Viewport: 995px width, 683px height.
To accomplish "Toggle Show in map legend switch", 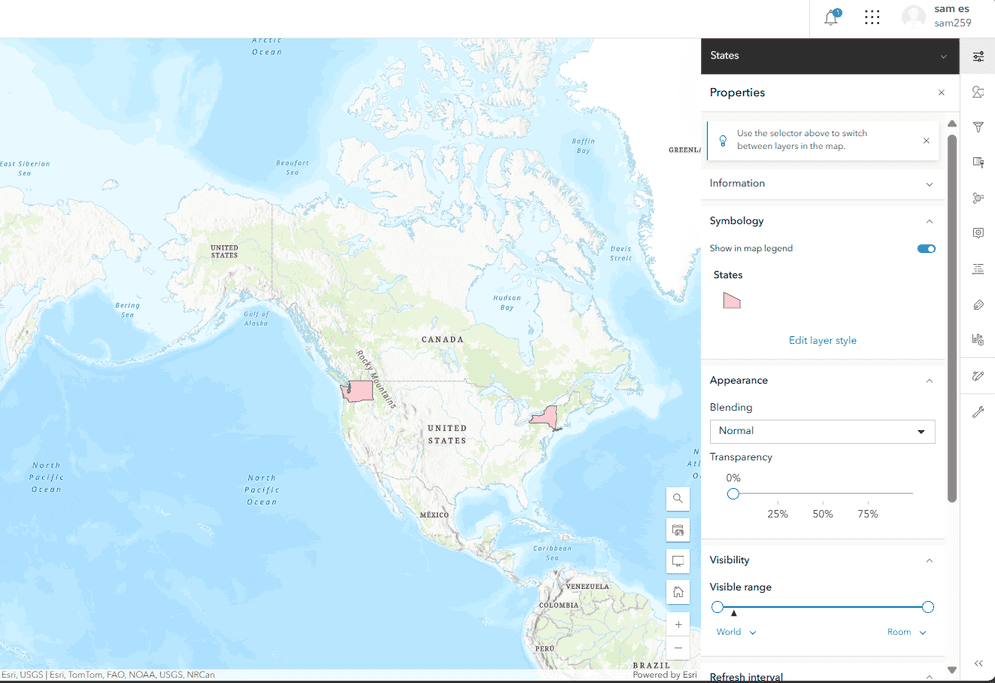I will click(x=926, y=249).
